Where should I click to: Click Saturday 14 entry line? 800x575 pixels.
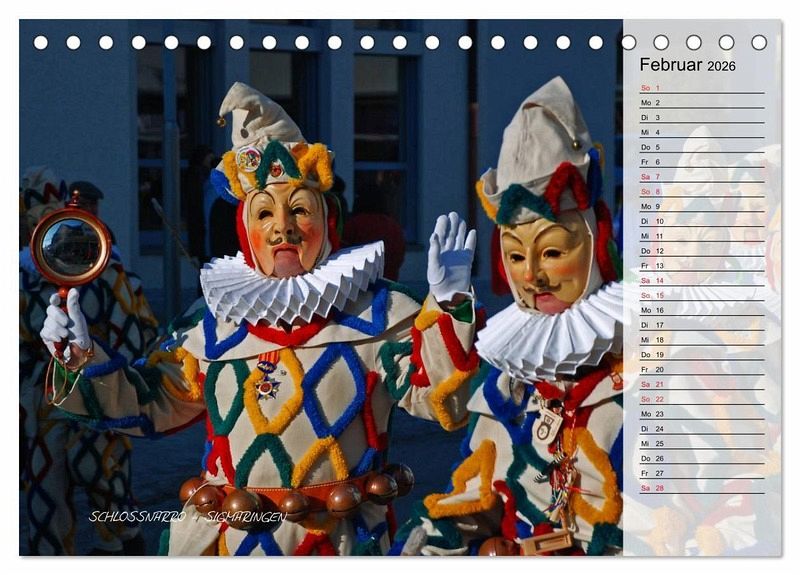[x=701, y=281]
